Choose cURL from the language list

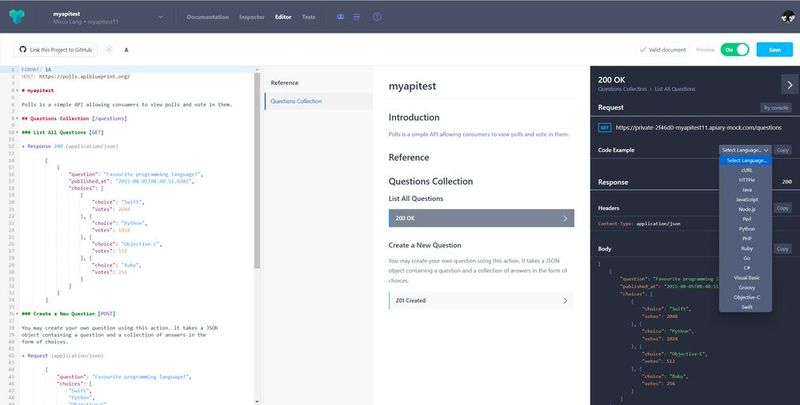pos(746,170)
